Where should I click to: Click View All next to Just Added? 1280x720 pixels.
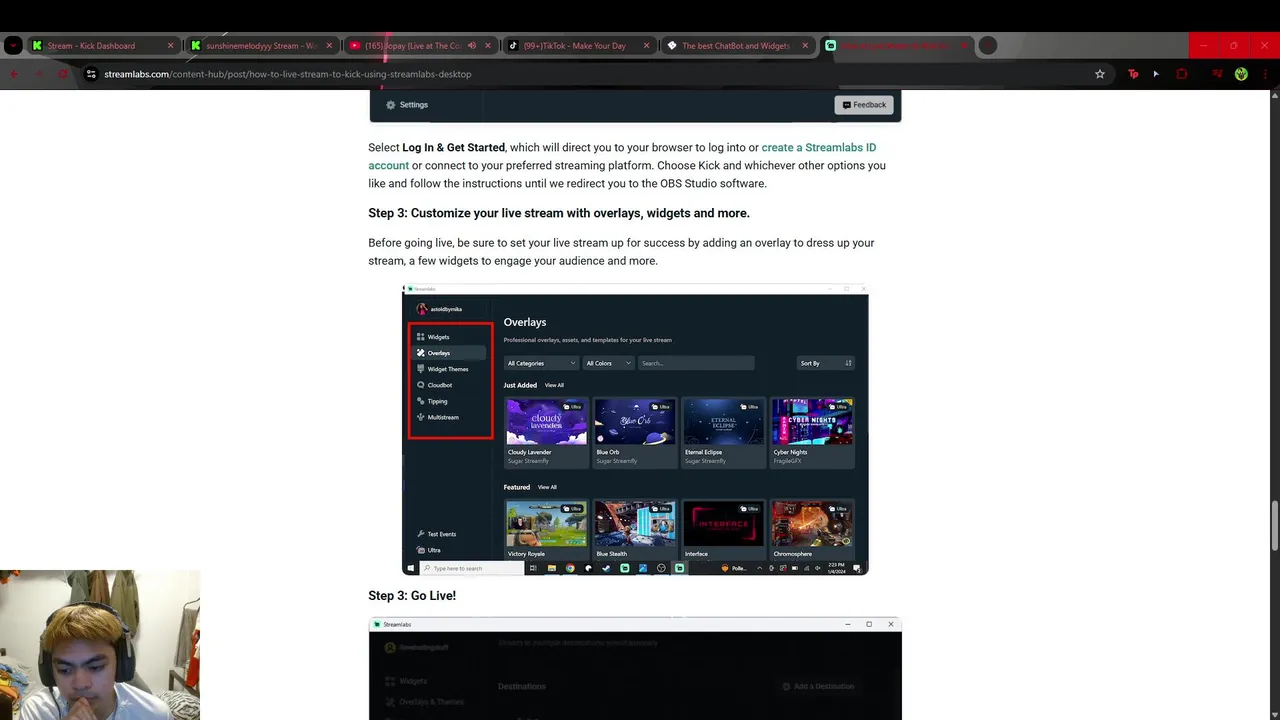[554, 385]
